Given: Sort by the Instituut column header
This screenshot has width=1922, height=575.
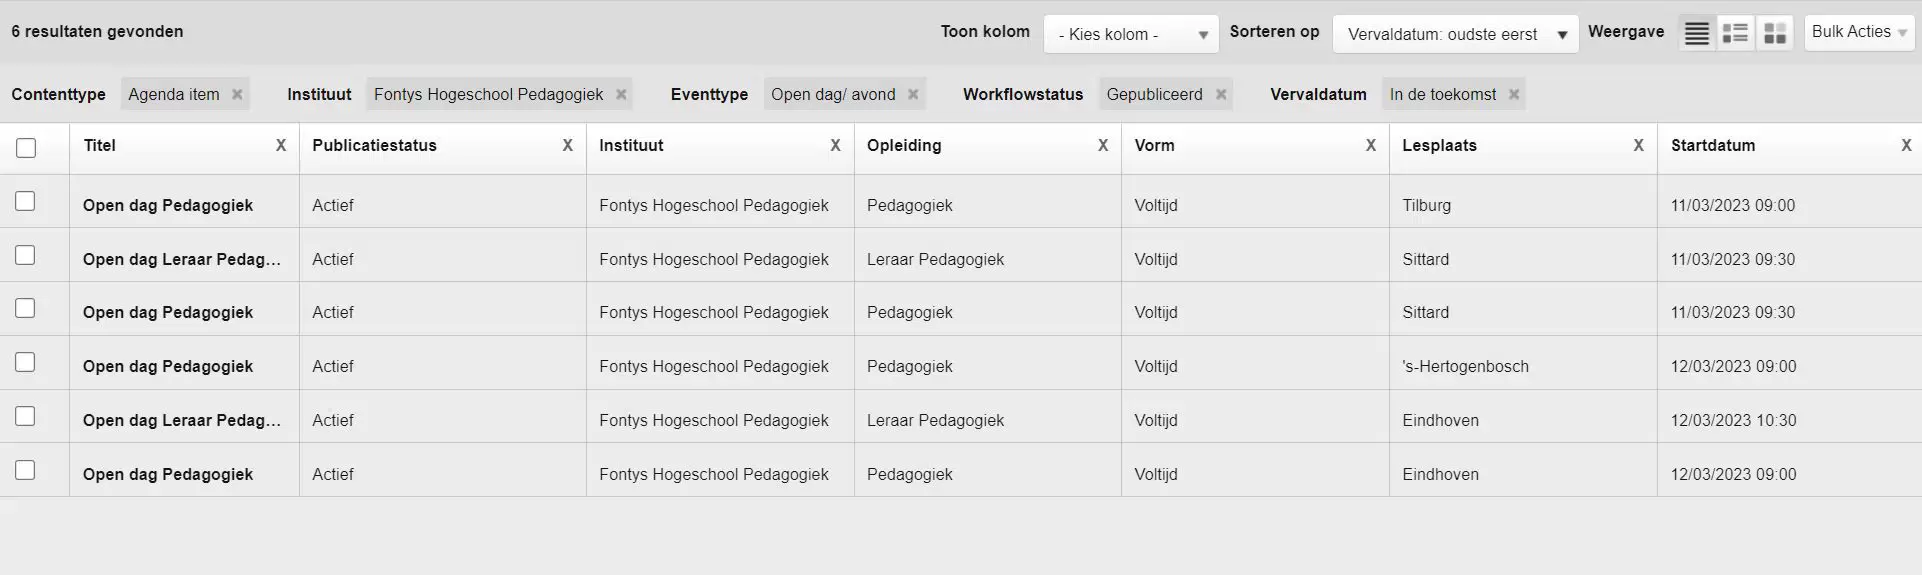Looking at the screenshot, I should [x=631, y=146].
